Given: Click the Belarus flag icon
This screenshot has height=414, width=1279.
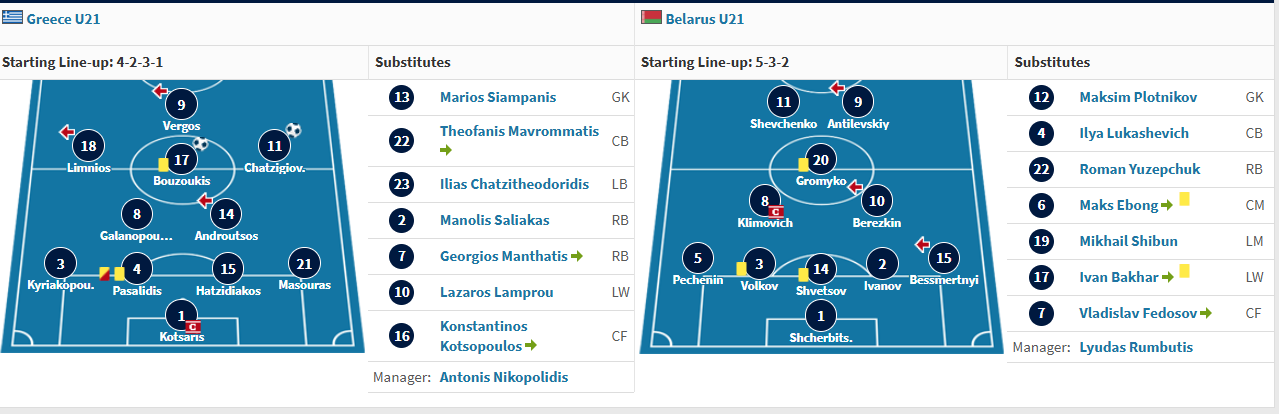Looking at the screenshot, I should click(650, 19).
